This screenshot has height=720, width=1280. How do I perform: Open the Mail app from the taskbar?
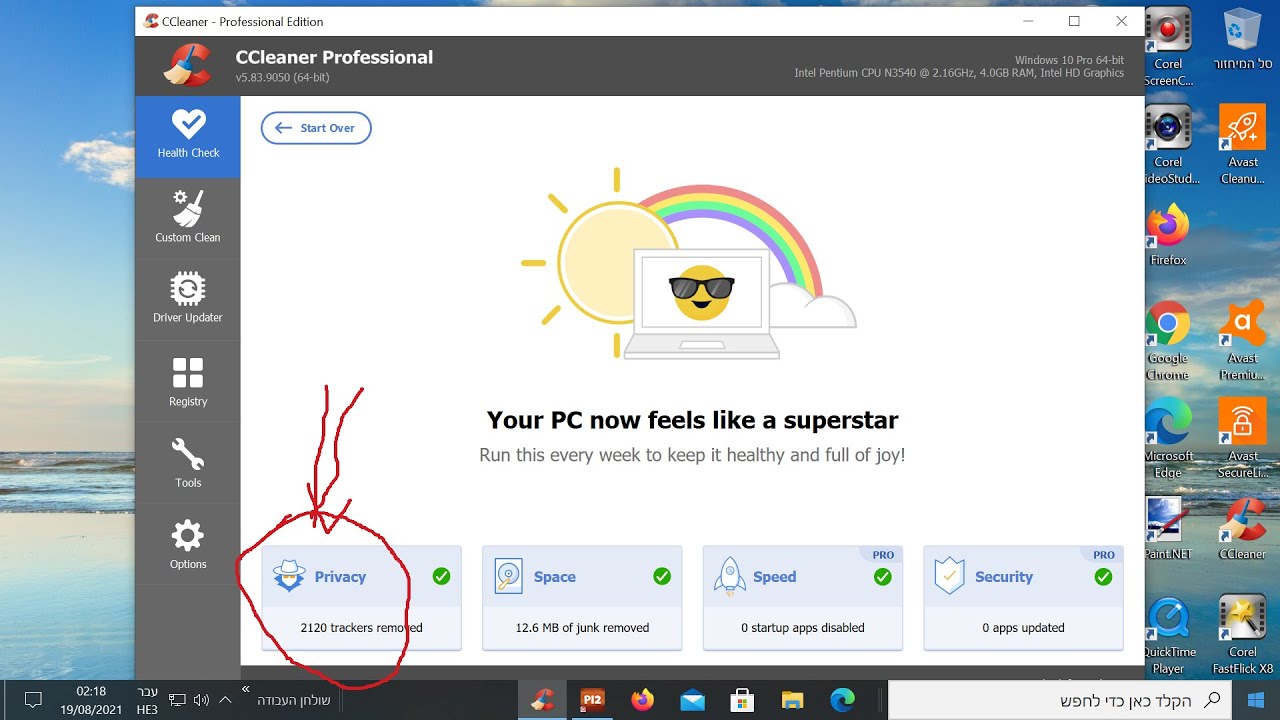tap(692, 700)
